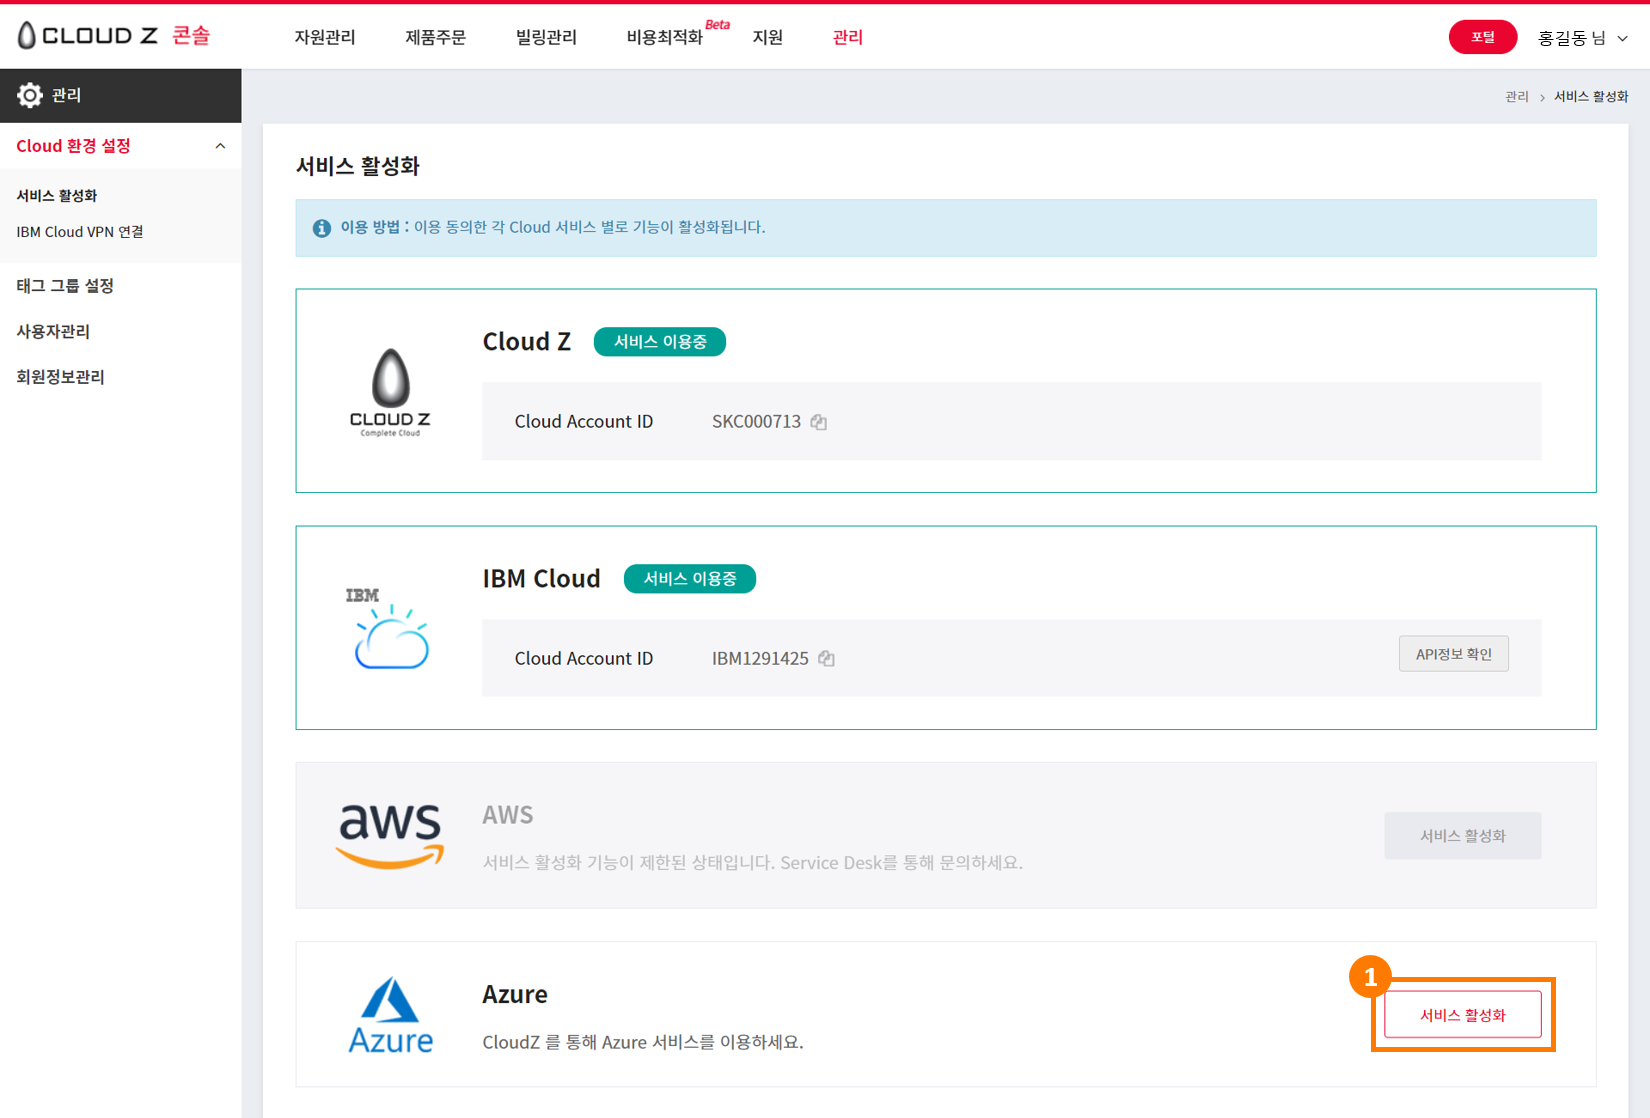The image size is (1650, 1118).
Task: Click the Azure card title
Action: [515, 994]
